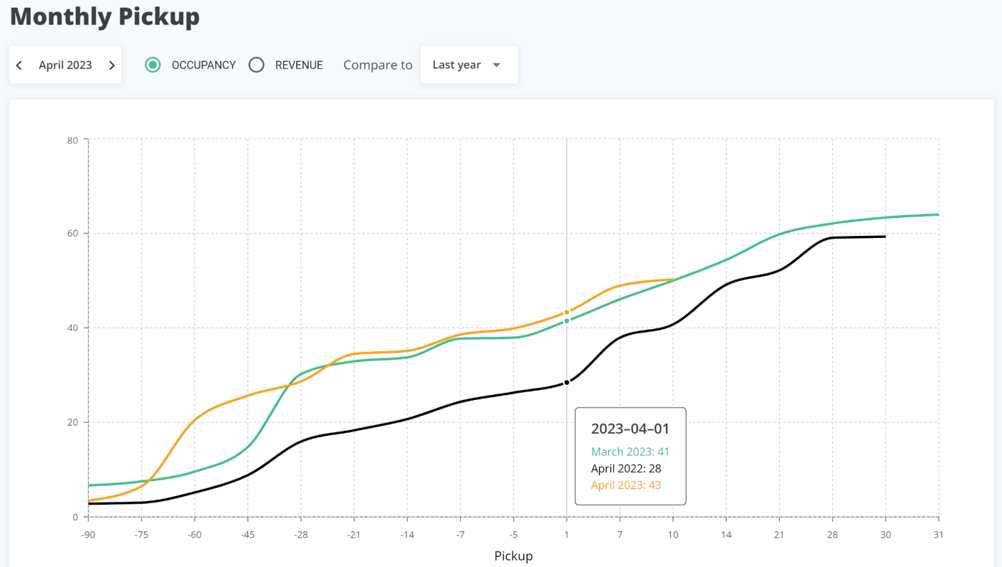Click the April 2022: 28 tooltip entry

pyautogui.click(x=626, y=468)
